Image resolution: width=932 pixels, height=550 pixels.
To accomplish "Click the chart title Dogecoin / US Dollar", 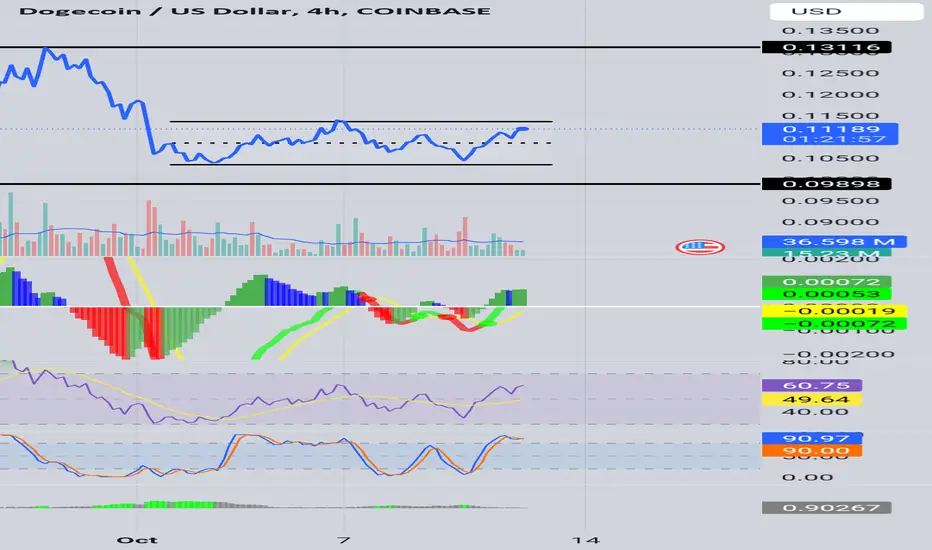I will click(x=156, y=11).
